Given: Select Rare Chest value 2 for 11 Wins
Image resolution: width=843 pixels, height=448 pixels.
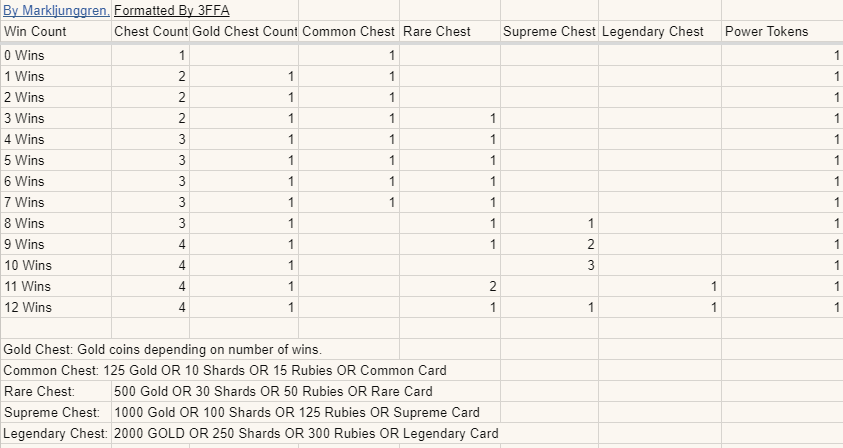Looking at the screenshot, I should click(492, 286).
